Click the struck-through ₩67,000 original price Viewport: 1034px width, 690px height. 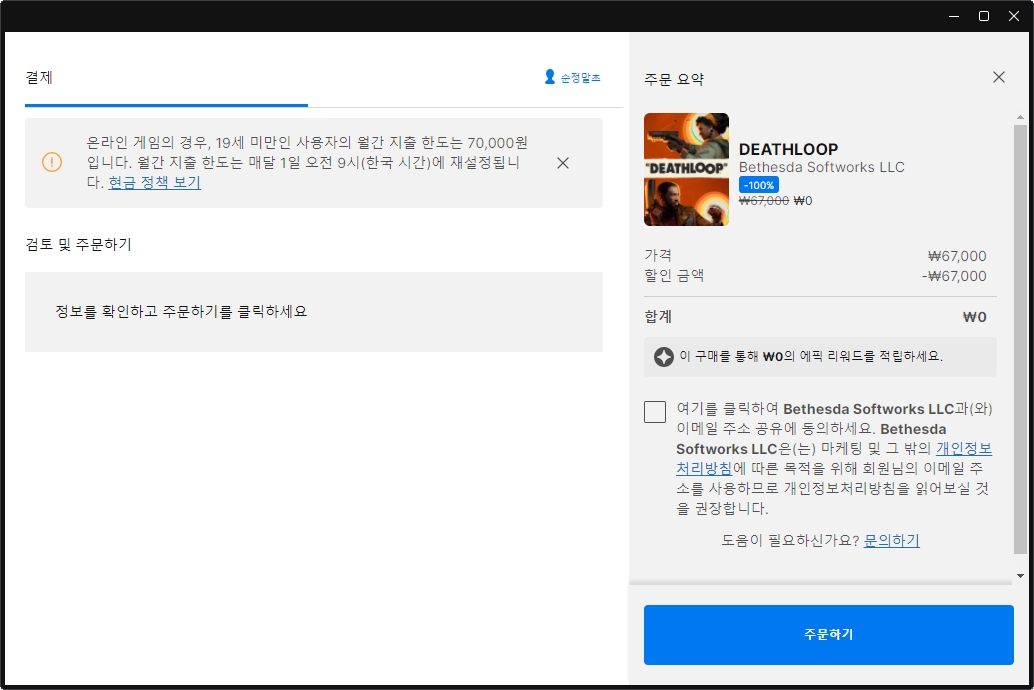click(764, 201)
